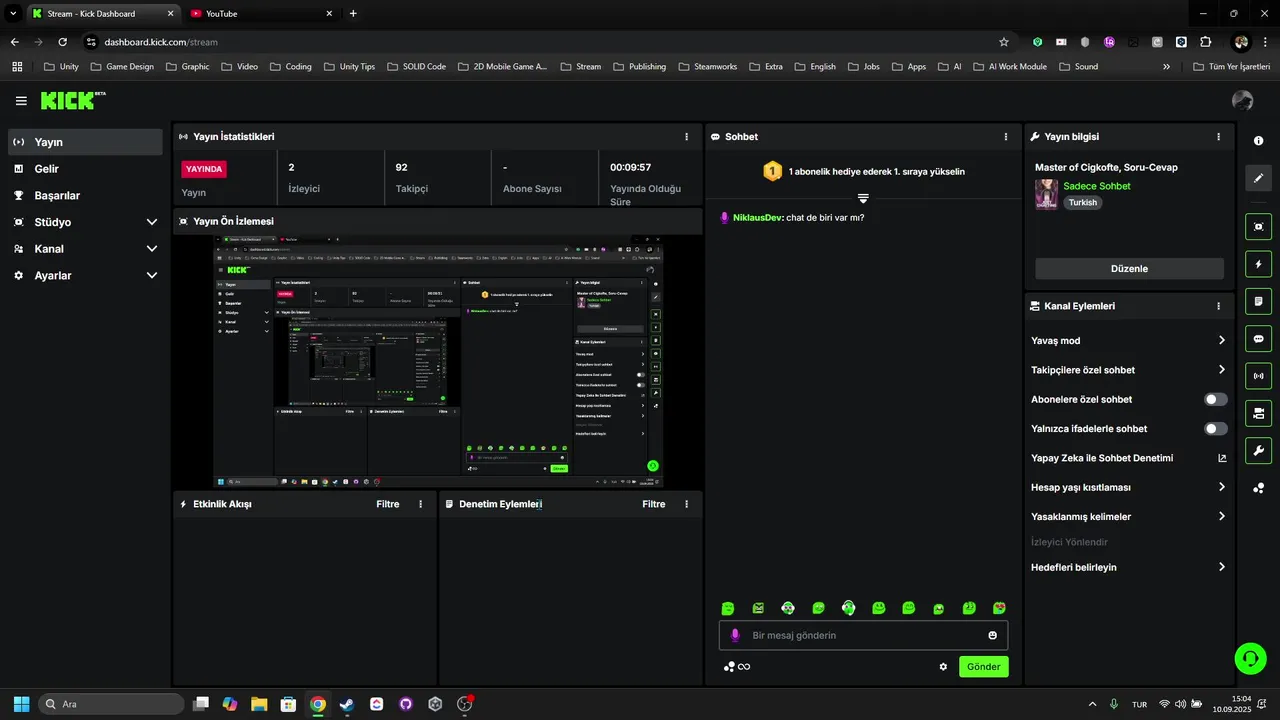Toggle the wrench stream info widget icon
Screen dimensions: 1280x720
coord(1259,450)
